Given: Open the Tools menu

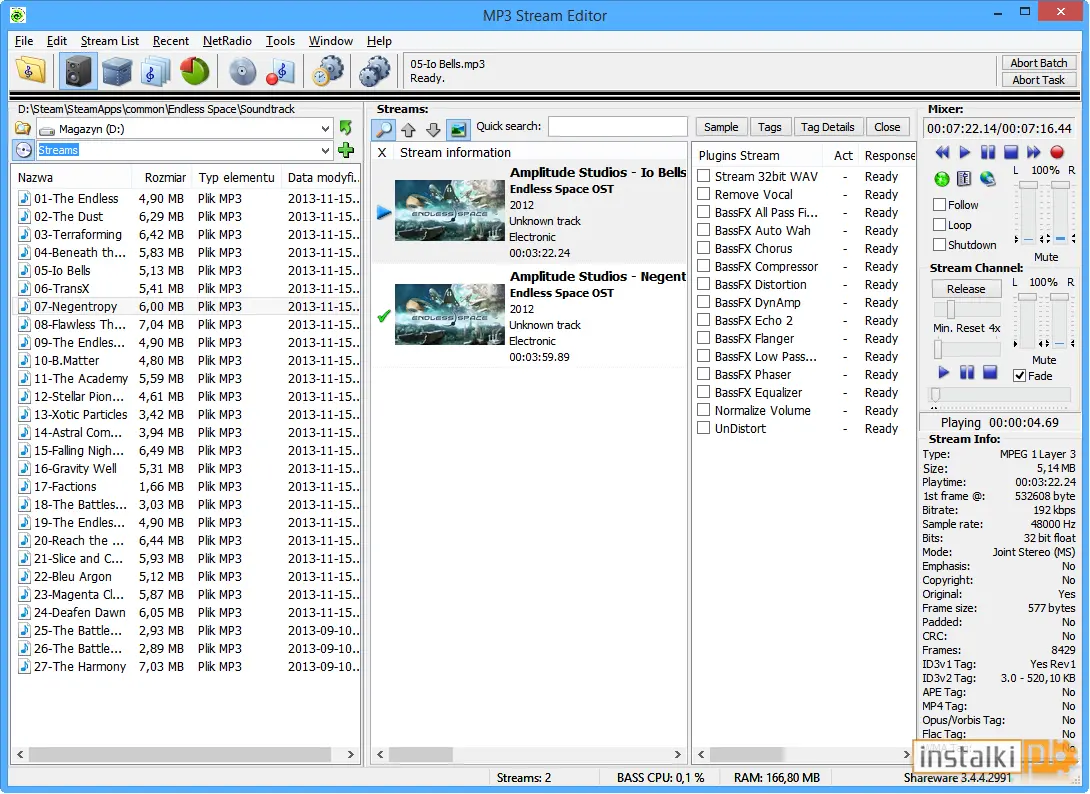Looking at the screenshot, I should tap(280, 41).
